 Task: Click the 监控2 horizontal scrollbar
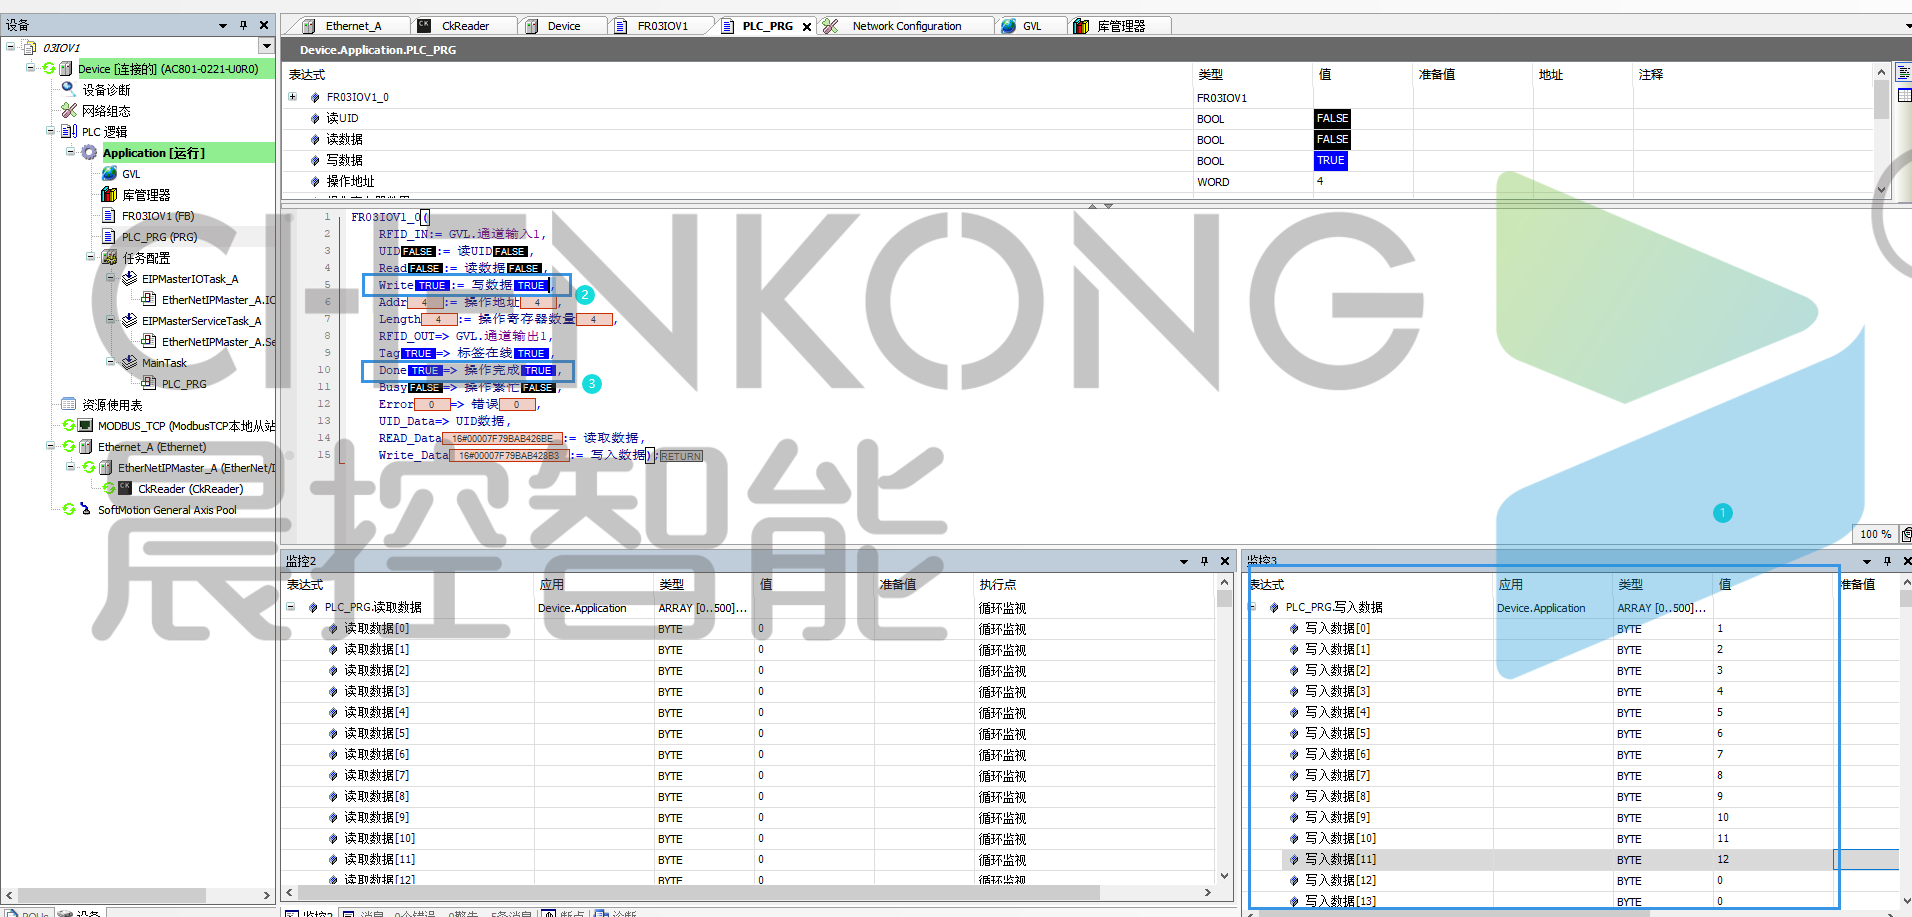tap(700, 892)
